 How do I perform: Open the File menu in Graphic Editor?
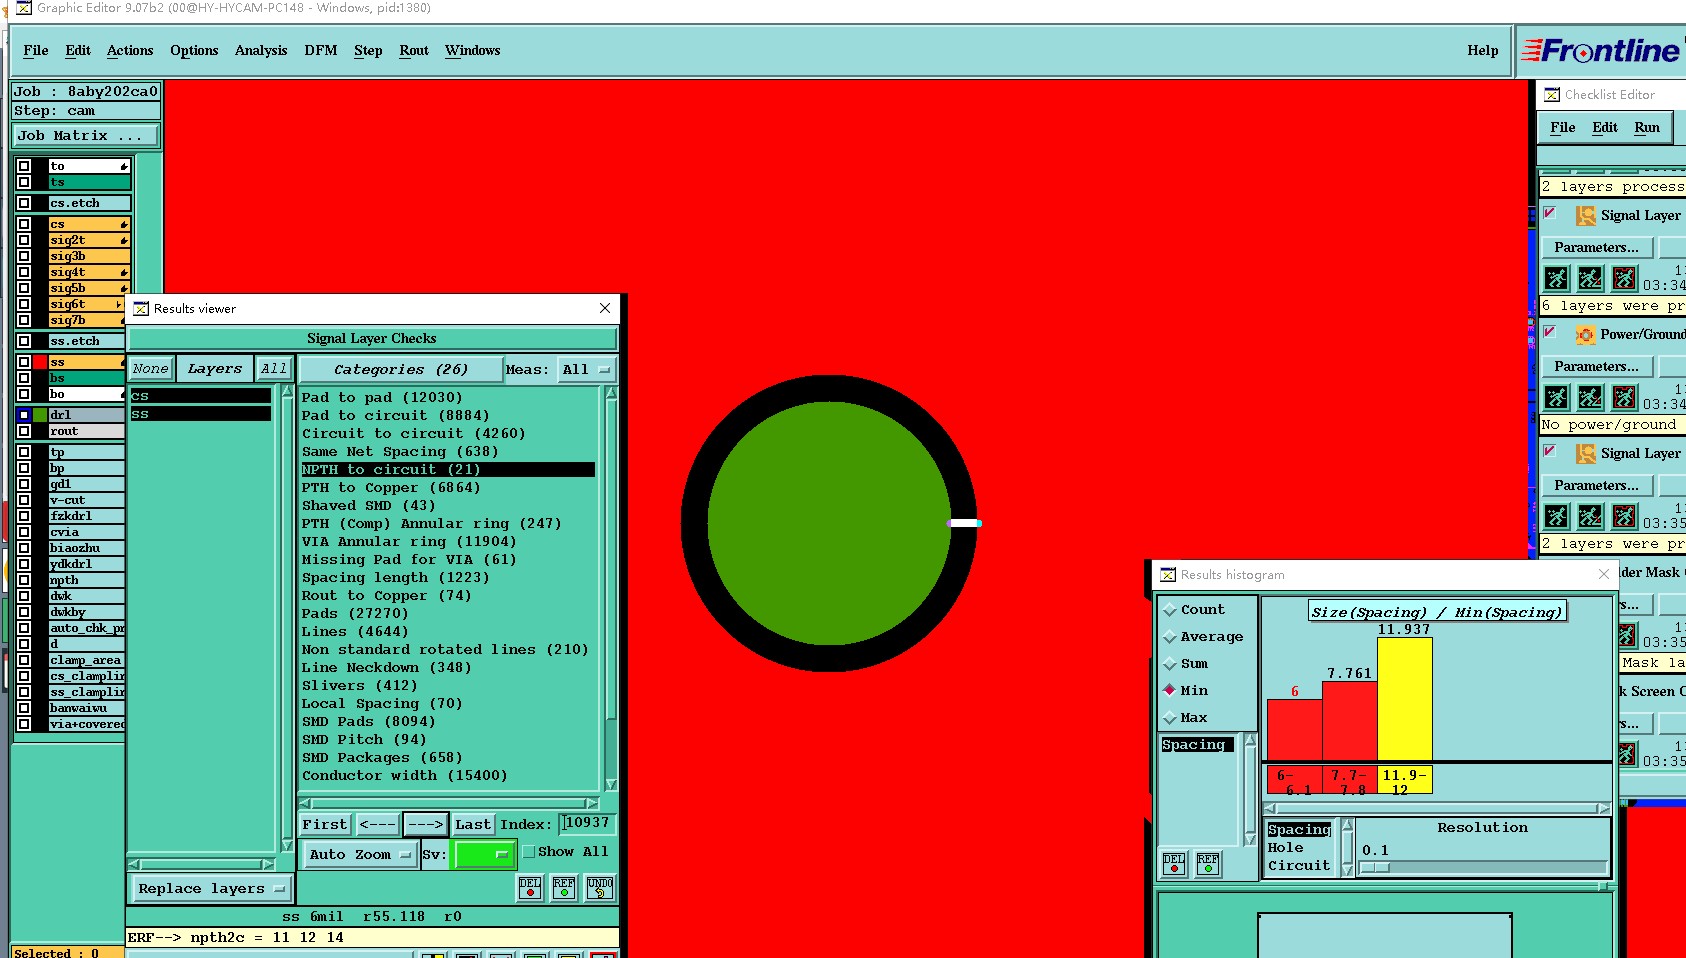point(36,50)
